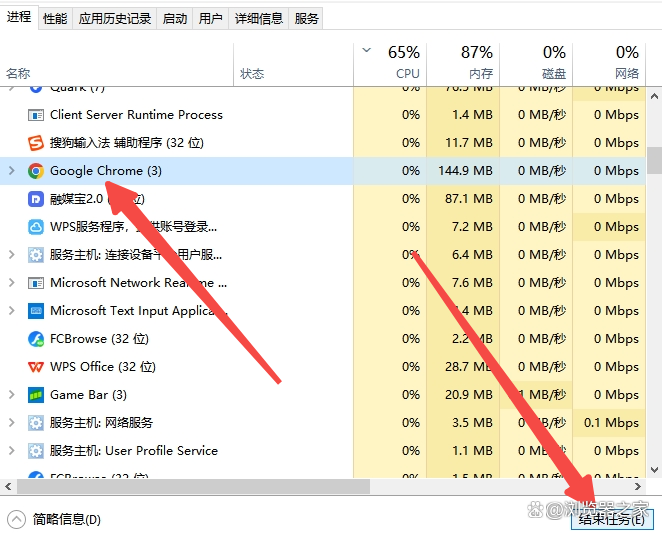Click gear icon for 服务主机: User Profile Service

36,451
